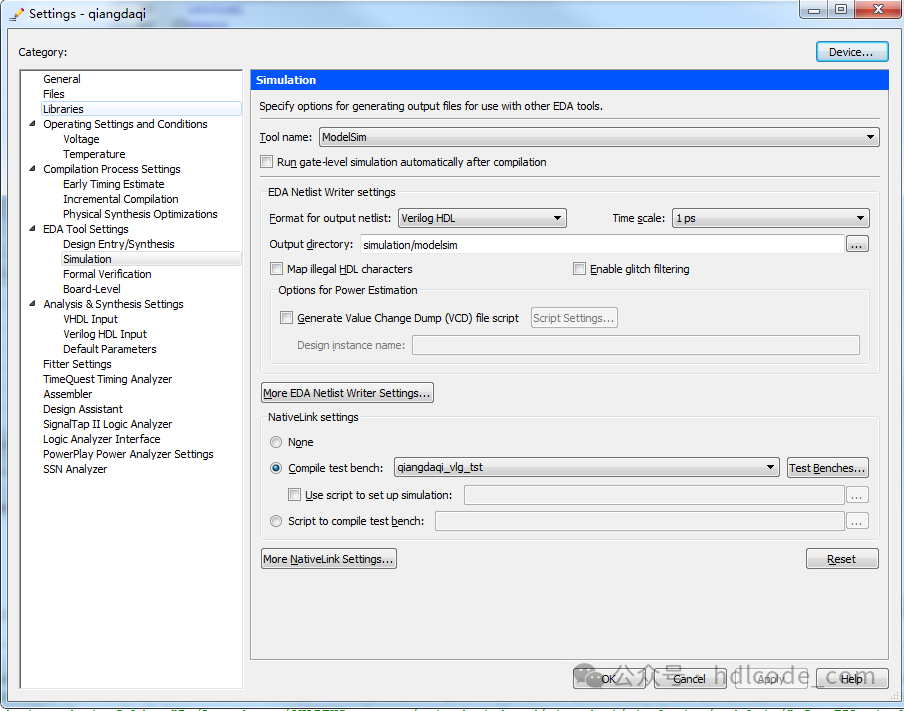
Task: Collapse Operating Settings and Conditions tree node
Action: point(32,123)
